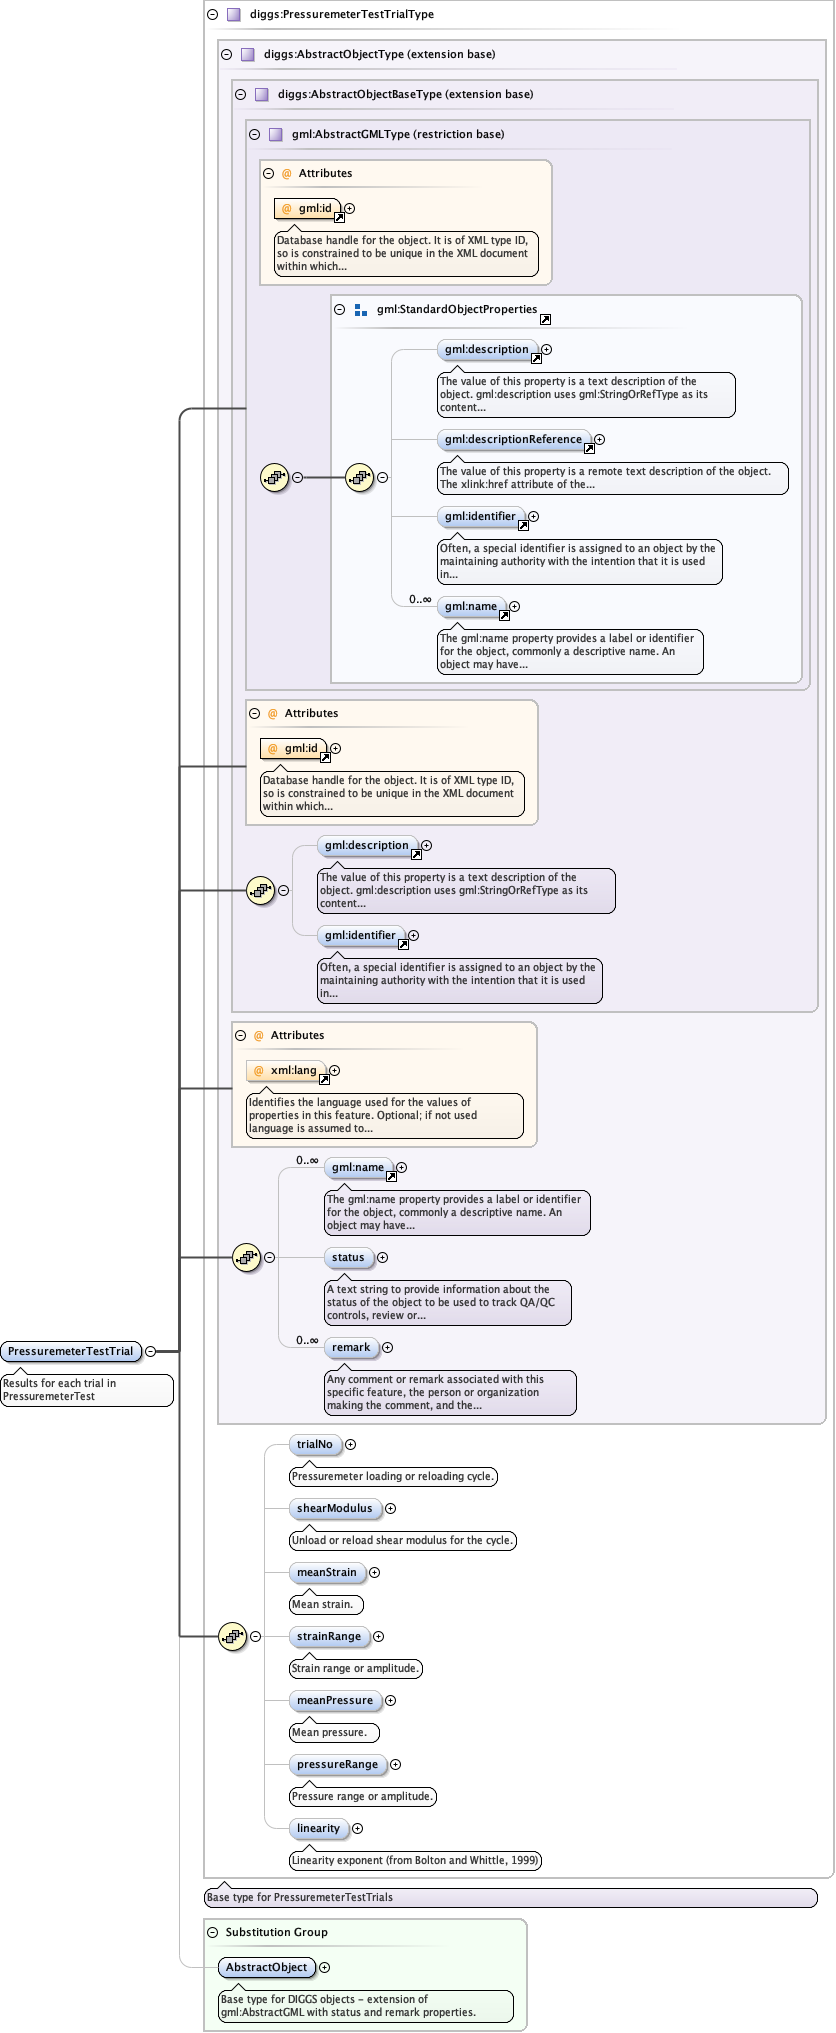
Task: Collapse the xml:lang Attributes section
Action: tap(240, 1035)
